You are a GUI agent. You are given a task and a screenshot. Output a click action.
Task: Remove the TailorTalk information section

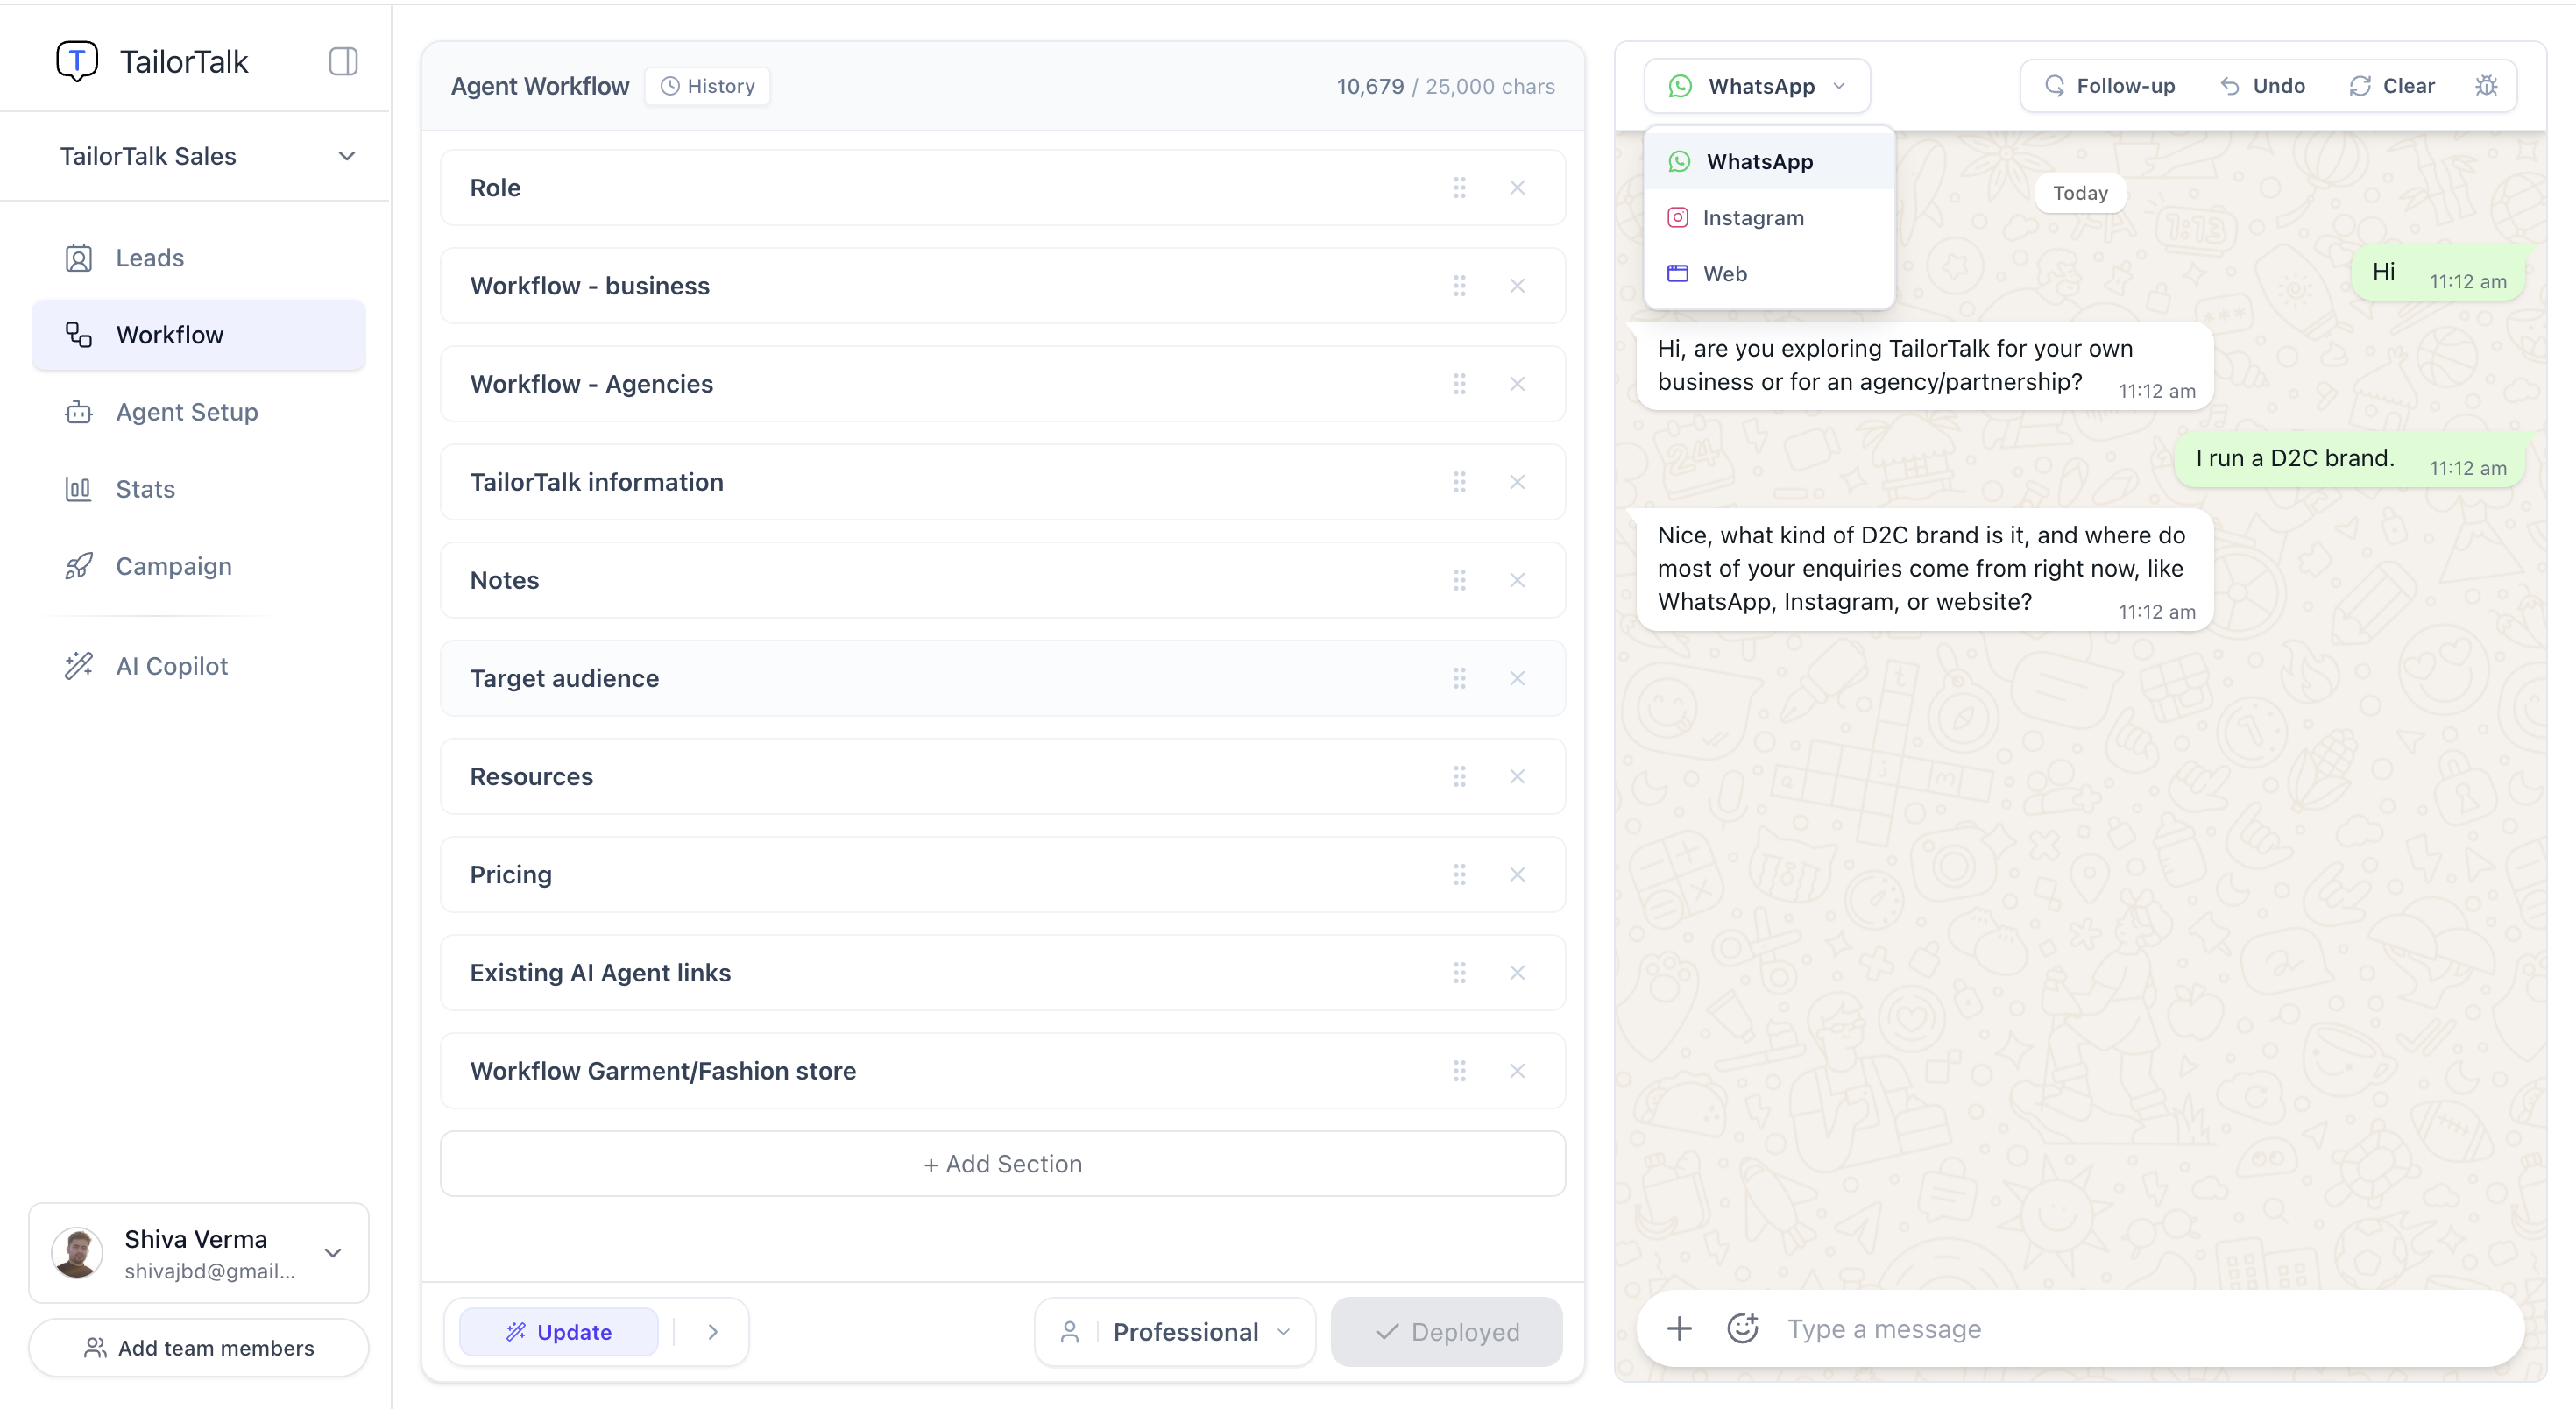point(1517,482)
